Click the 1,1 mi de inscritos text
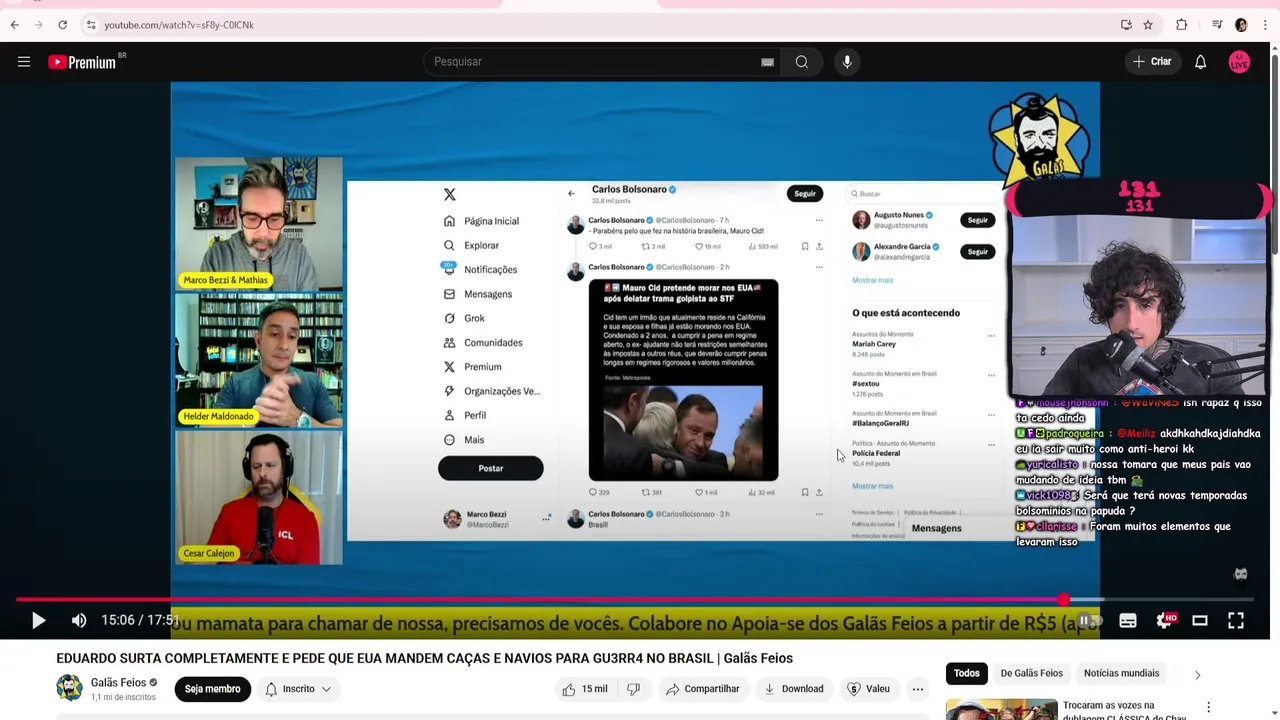This screenshot has height=720, width=1280. [123, 697]
